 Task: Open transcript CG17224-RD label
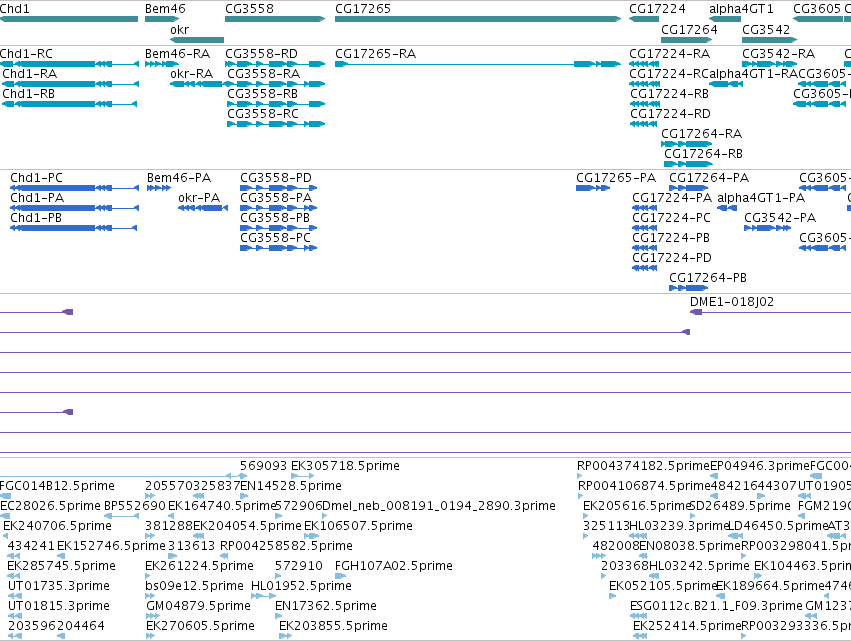point(670,114)
